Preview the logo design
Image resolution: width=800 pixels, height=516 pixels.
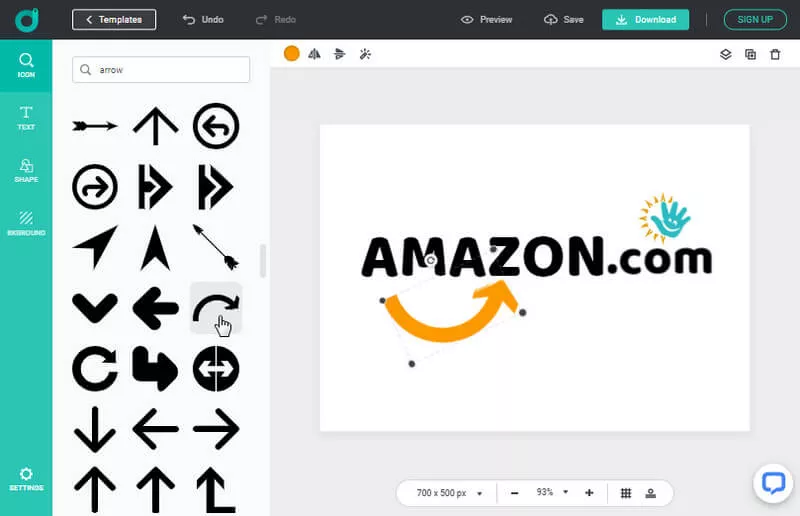point(486,19)
